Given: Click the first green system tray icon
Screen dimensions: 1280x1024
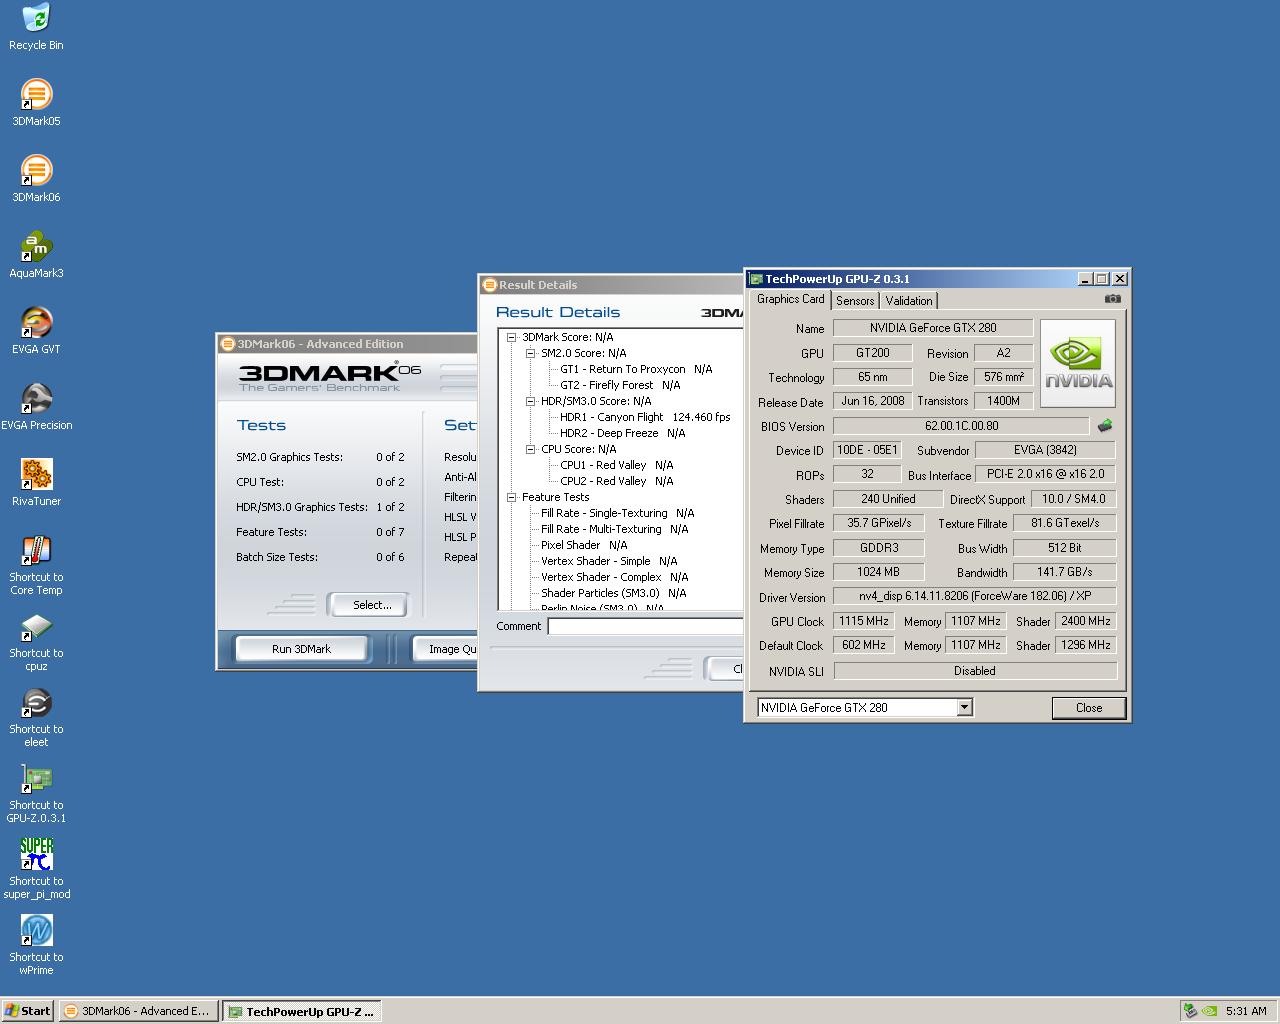Looking at the screenshot, I should coord(1189,1011).
